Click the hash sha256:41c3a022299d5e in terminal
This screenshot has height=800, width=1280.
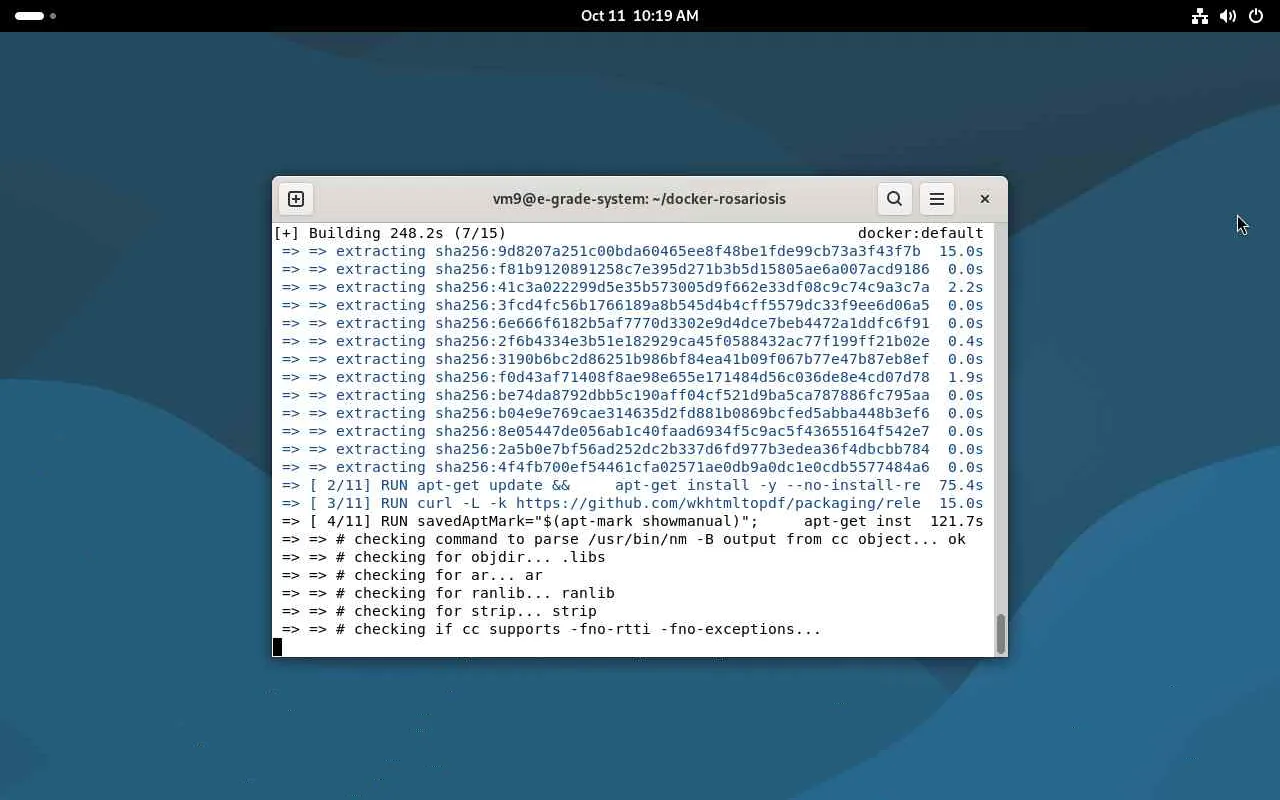tap(682, 287)
